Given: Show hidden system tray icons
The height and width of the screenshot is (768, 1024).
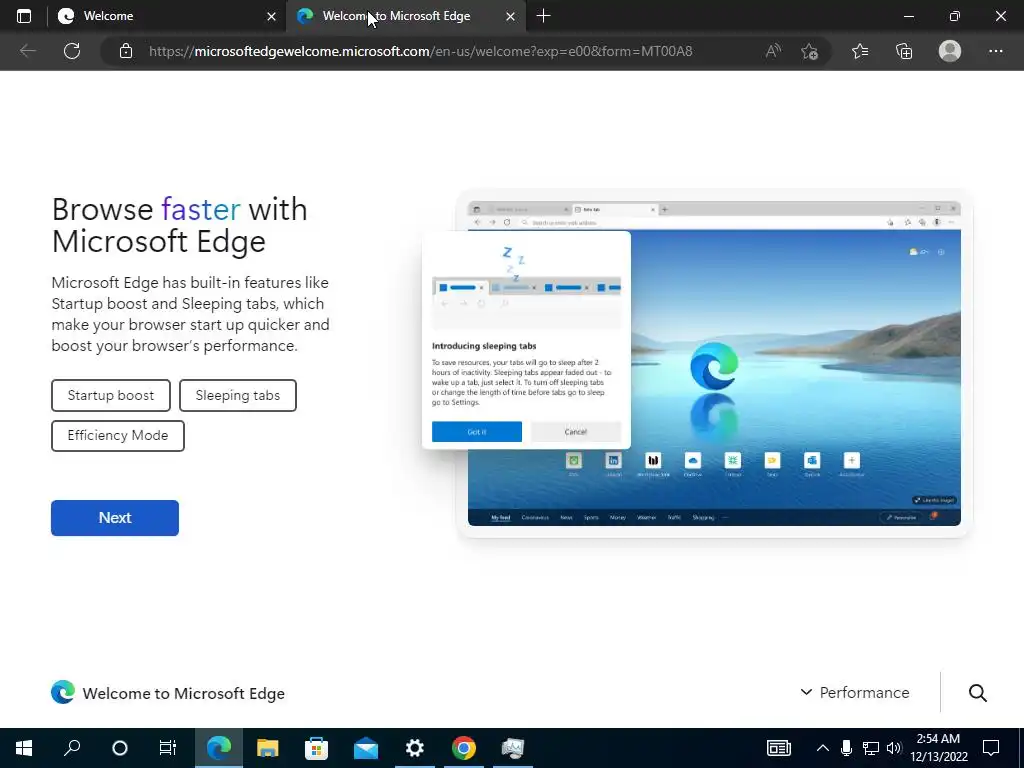Looking at the screenshot, I should pyautogui.click(x=823, y=748).
